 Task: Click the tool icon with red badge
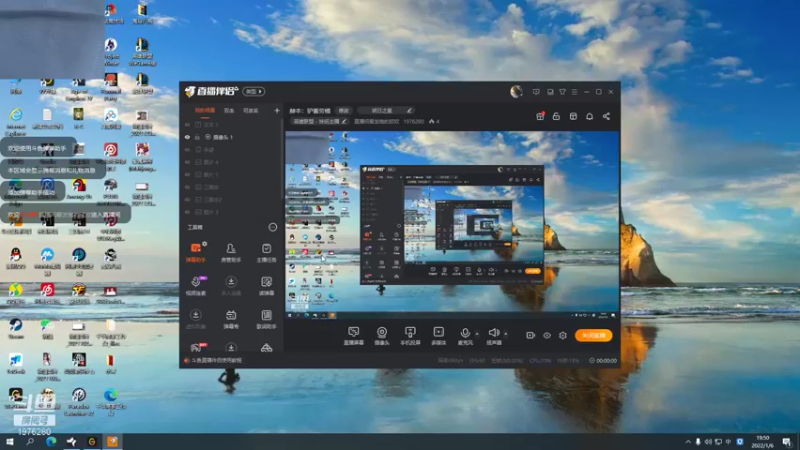[197, 347]
